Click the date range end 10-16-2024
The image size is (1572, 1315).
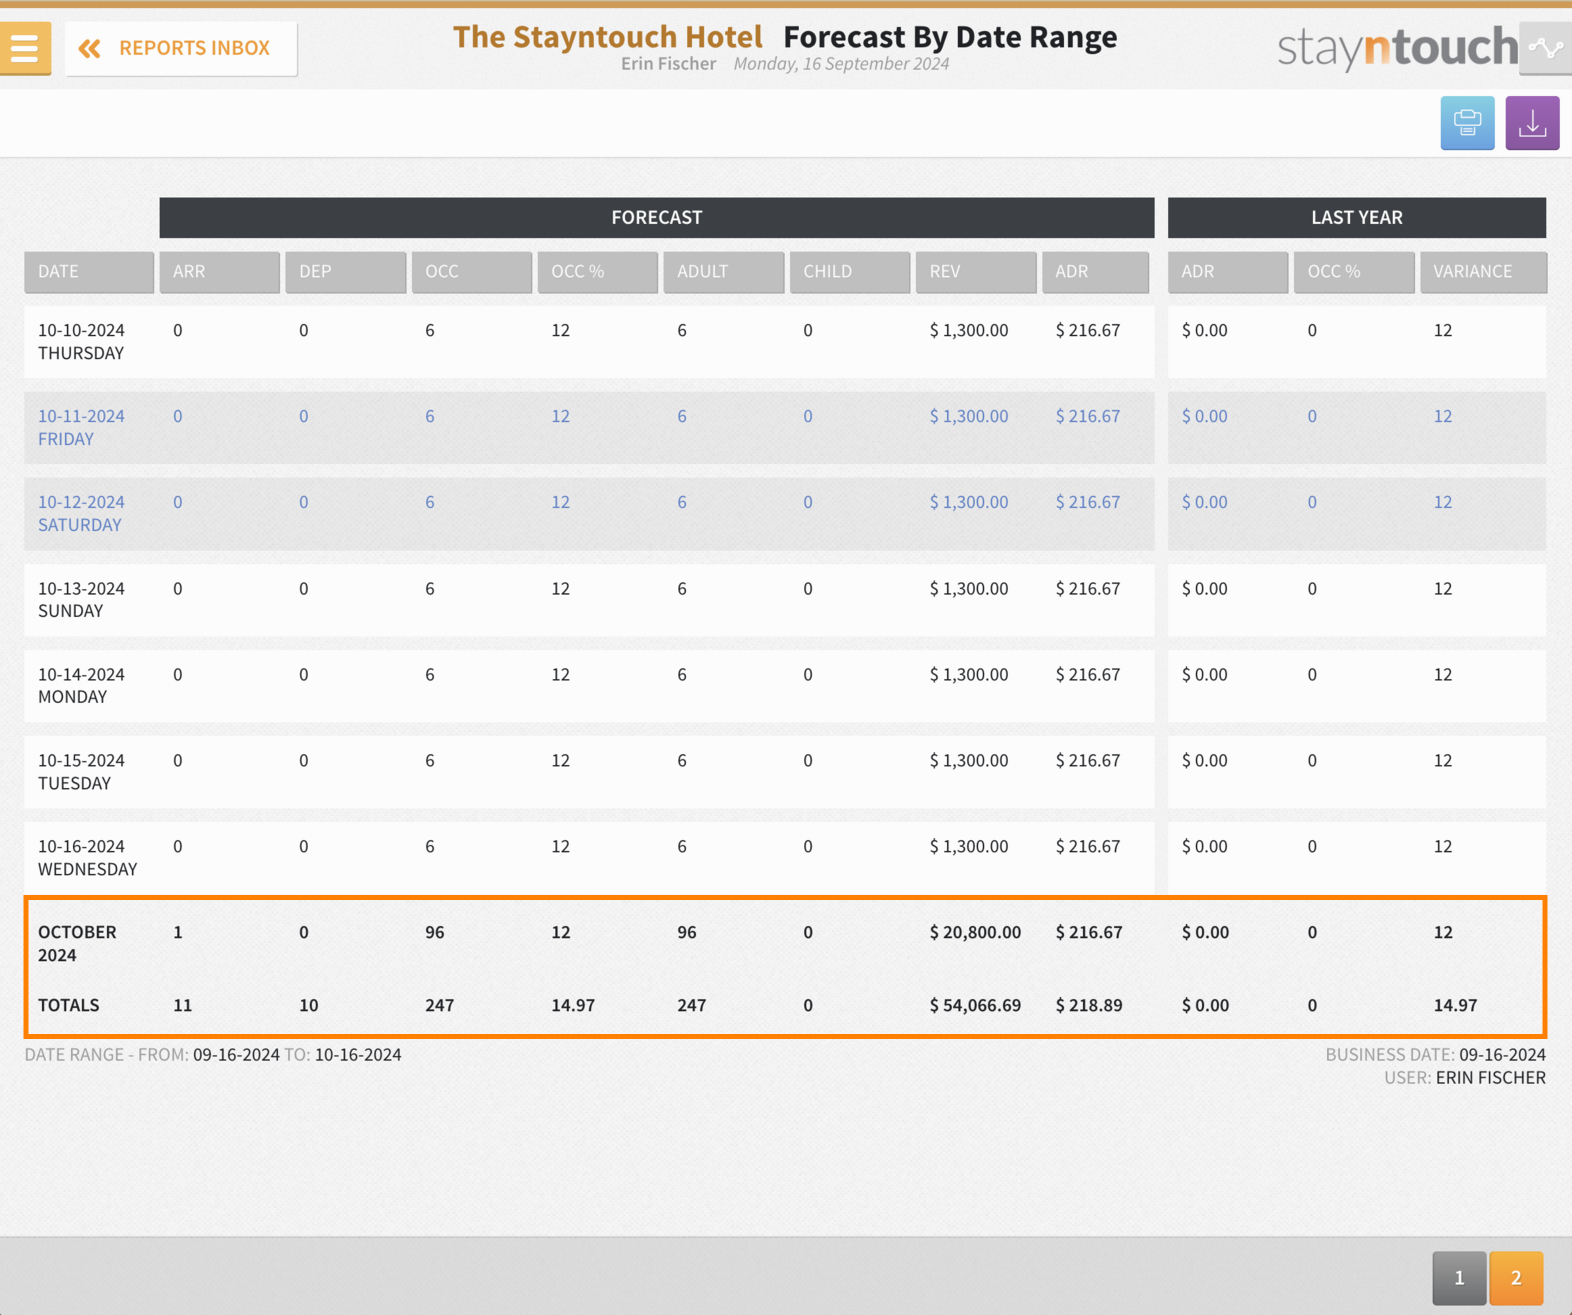[358, 1054]
